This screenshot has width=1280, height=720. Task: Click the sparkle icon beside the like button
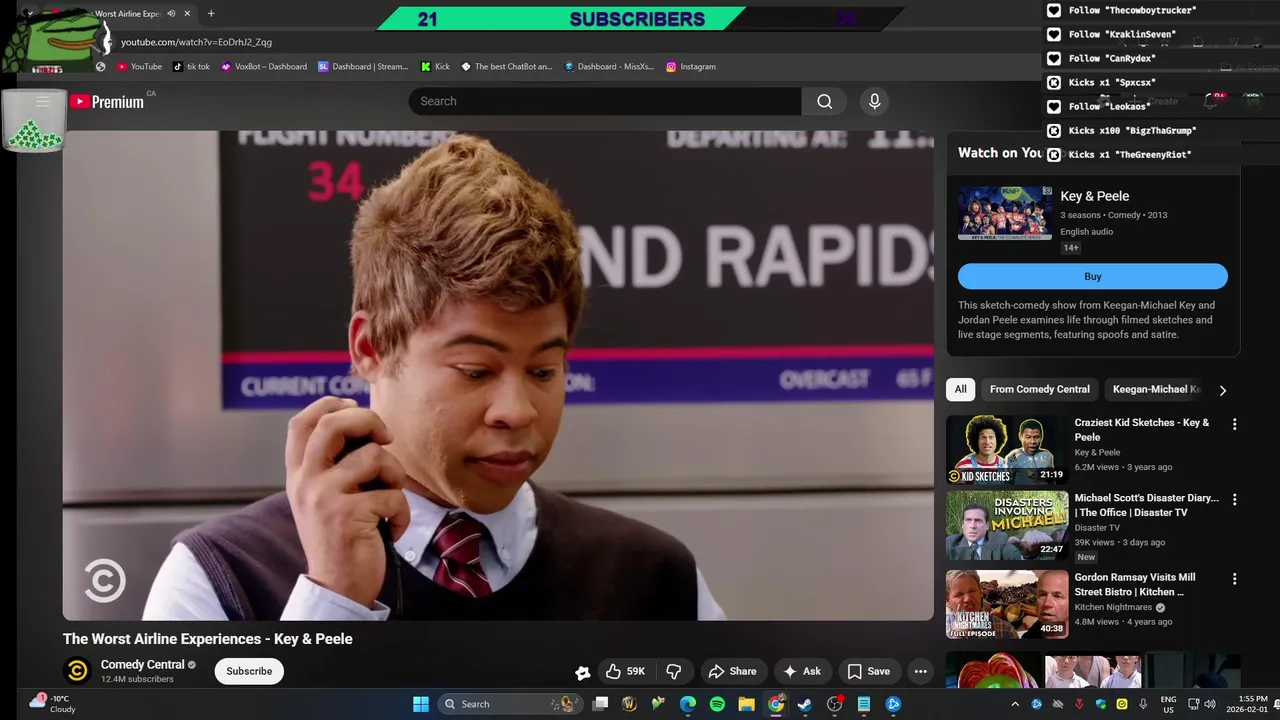click(x=582, y=672)
